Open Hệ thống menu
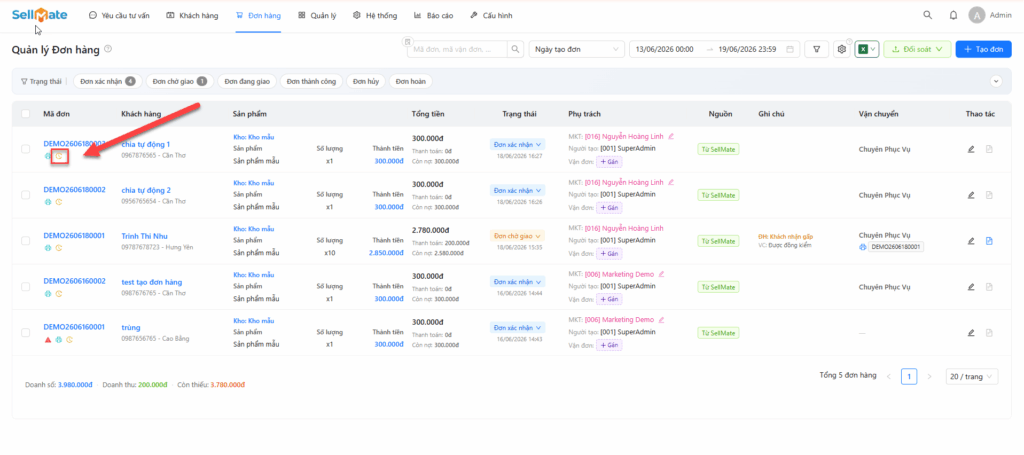Screen dimensions: 1024x455 tap(375, 15)
